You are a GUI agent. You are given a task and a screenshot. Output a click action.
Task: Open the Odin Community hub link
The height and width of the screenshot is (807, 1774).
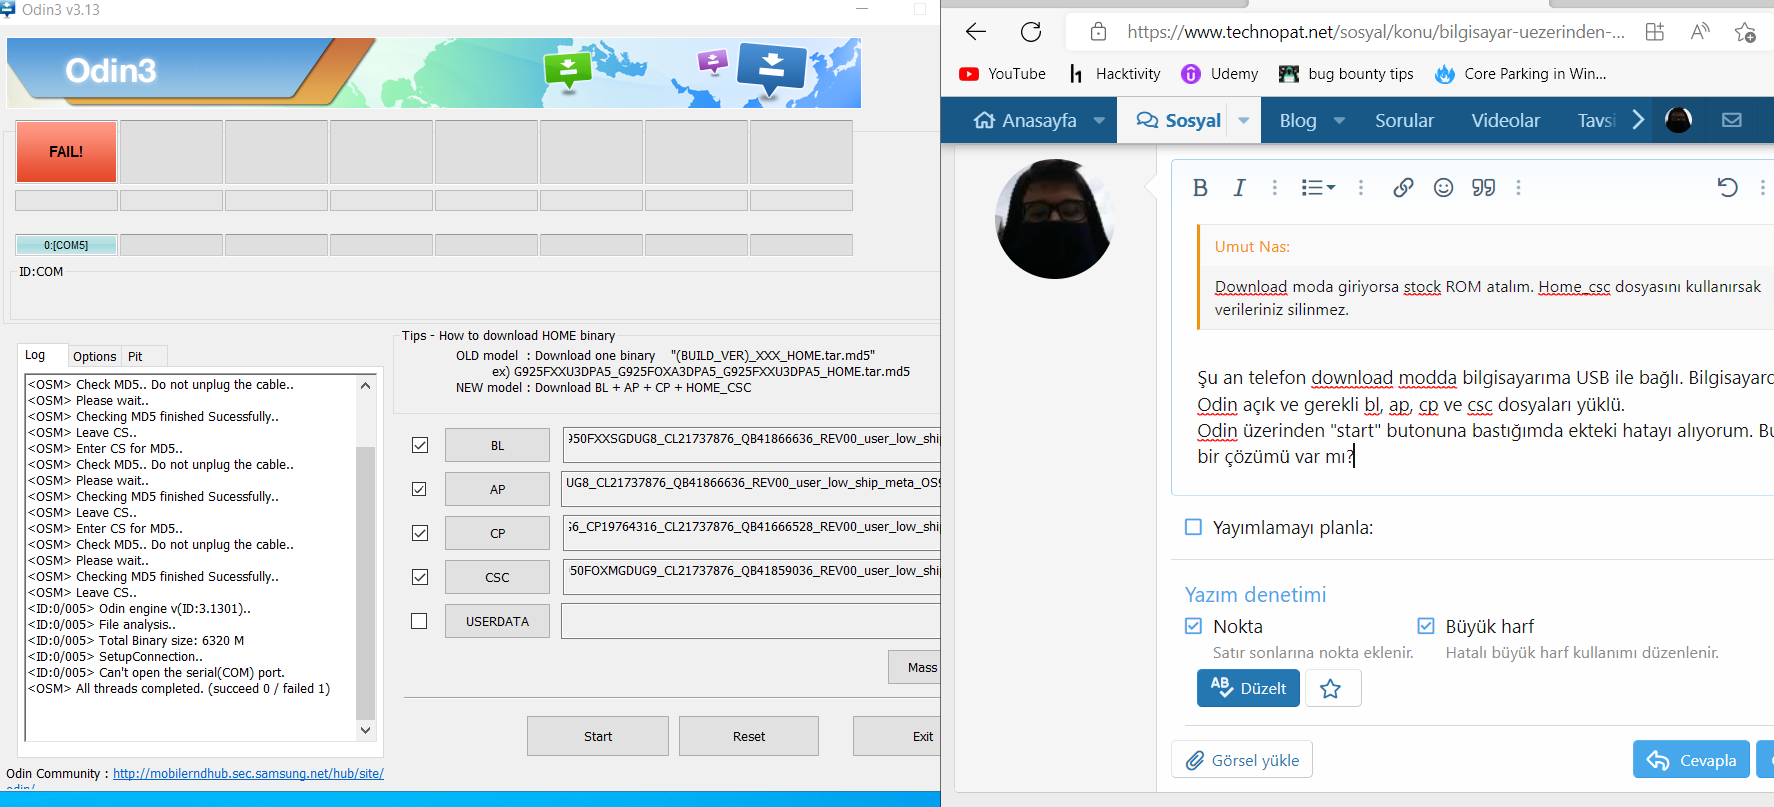pos(248,773)
